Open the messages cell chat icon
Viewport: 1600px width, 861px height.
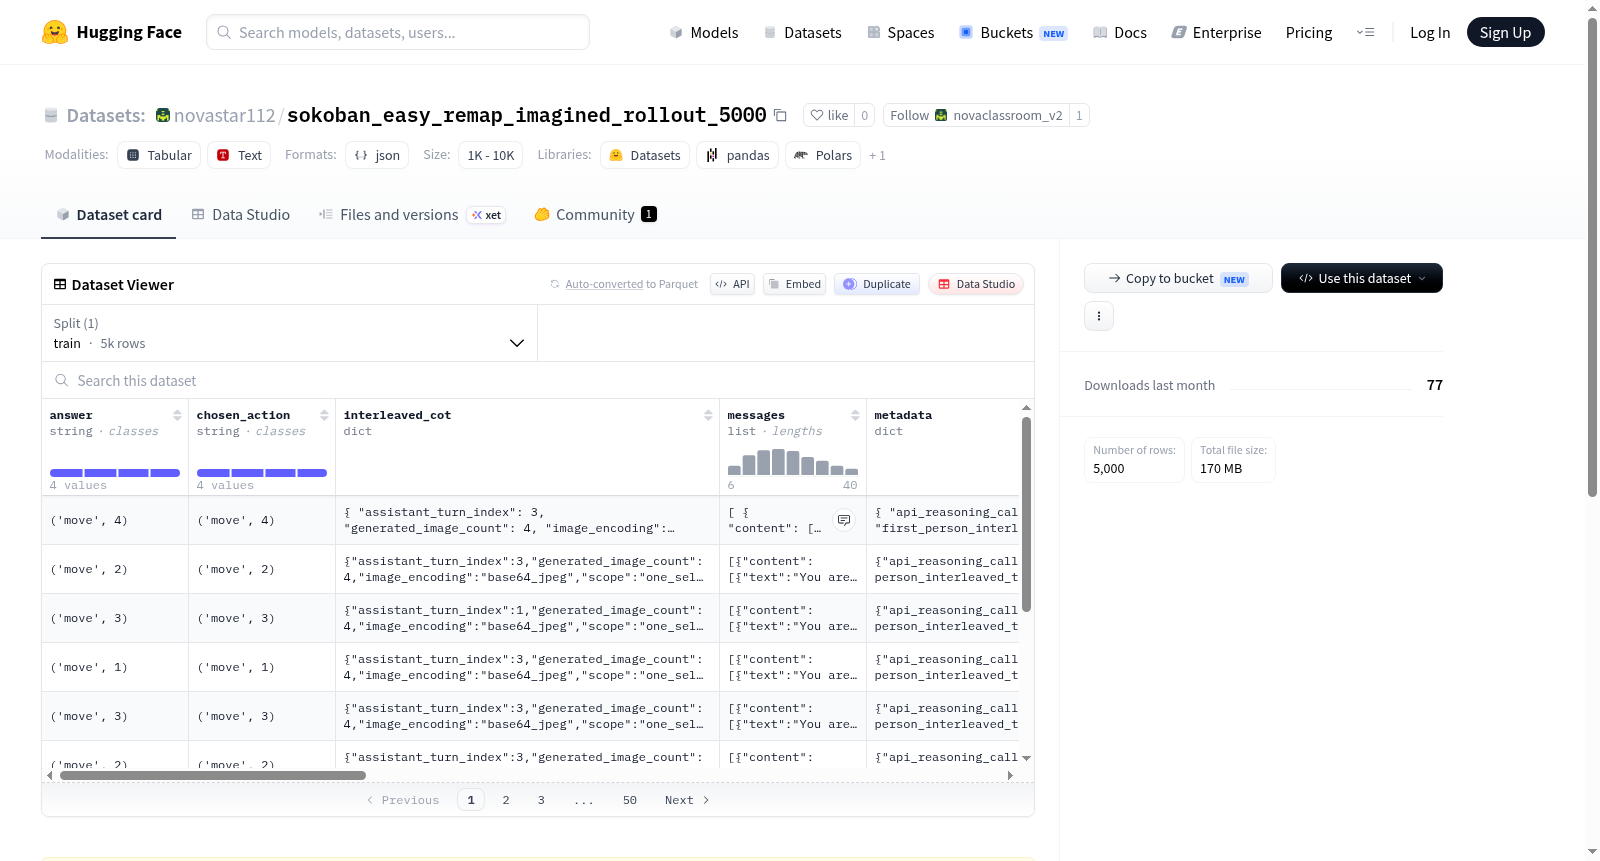844,520
